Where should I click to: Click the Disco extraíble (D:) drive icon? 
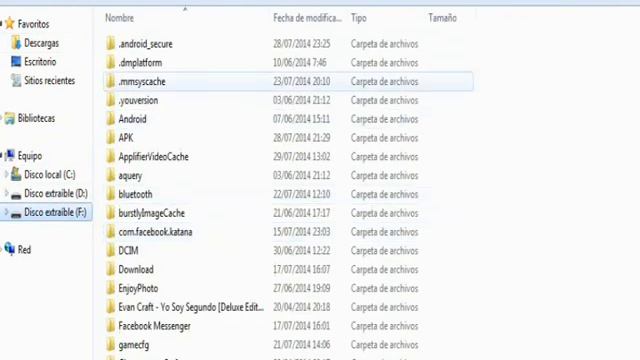point(16,195)
